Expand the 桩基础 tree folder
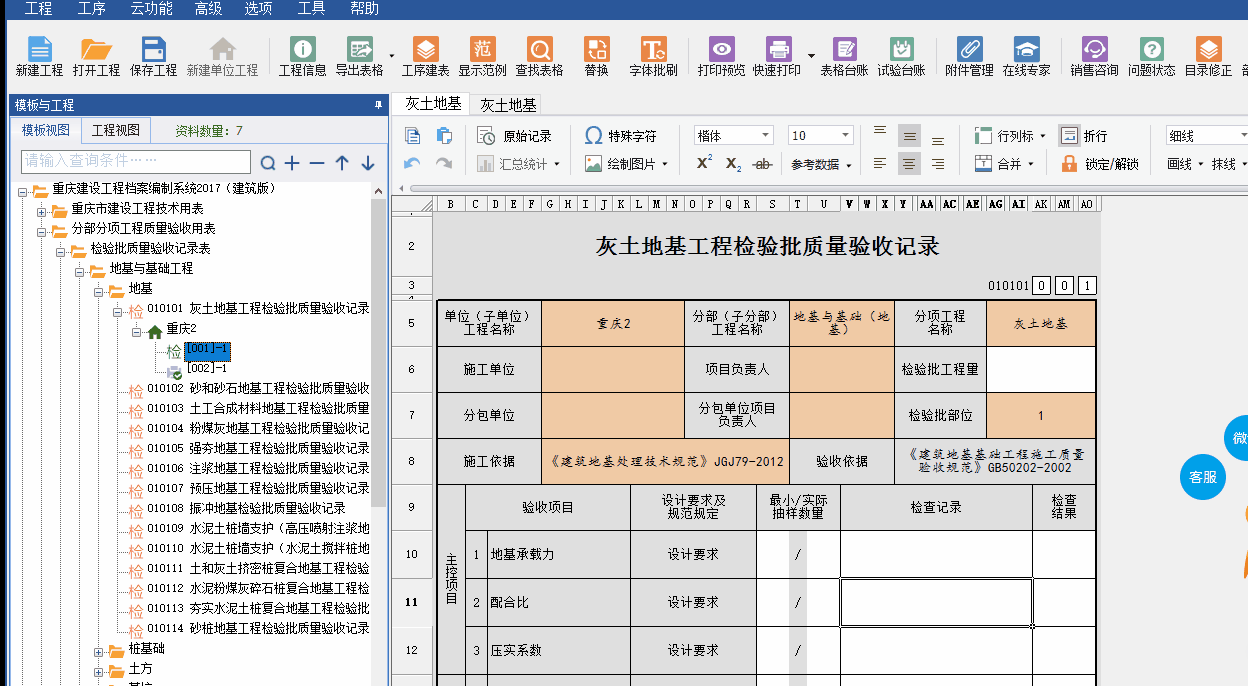This screenshot has width=1248, height=686. click(x=100, y=649)
